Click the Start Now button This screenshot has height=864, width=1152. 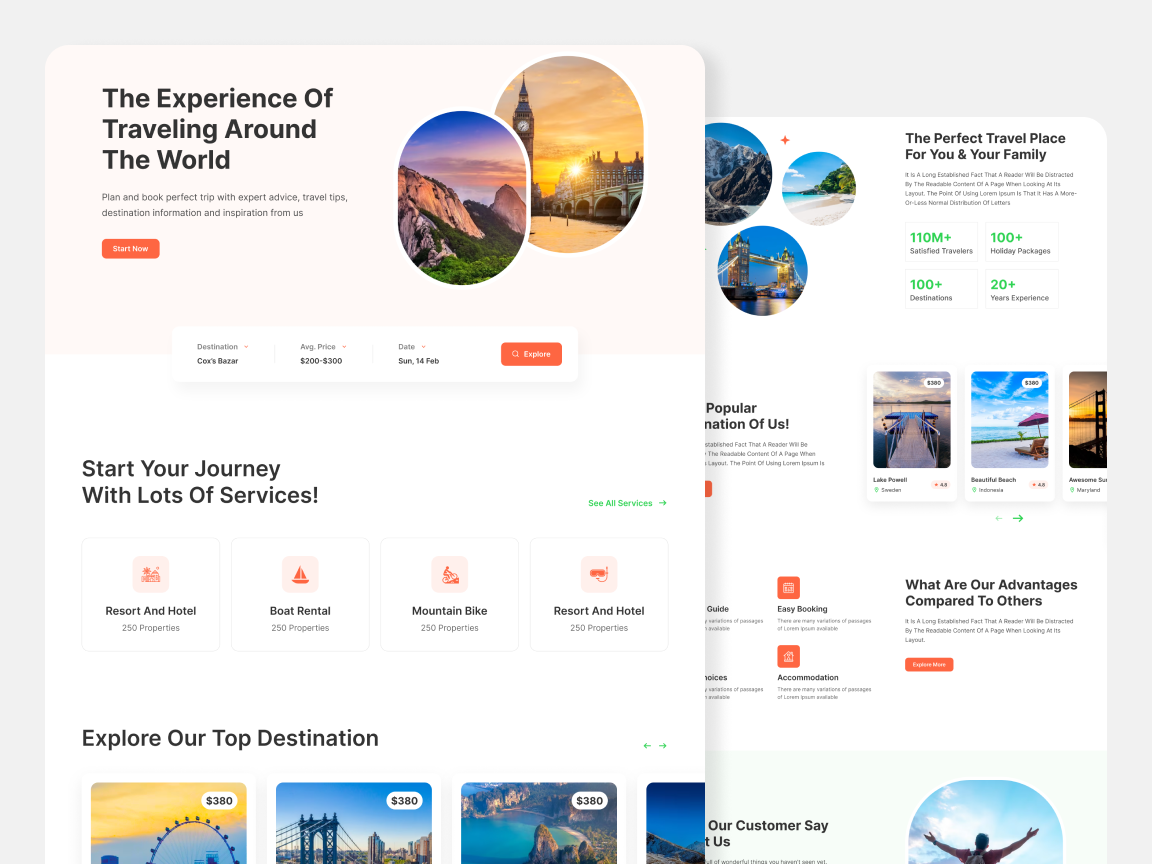click(130, 248)
